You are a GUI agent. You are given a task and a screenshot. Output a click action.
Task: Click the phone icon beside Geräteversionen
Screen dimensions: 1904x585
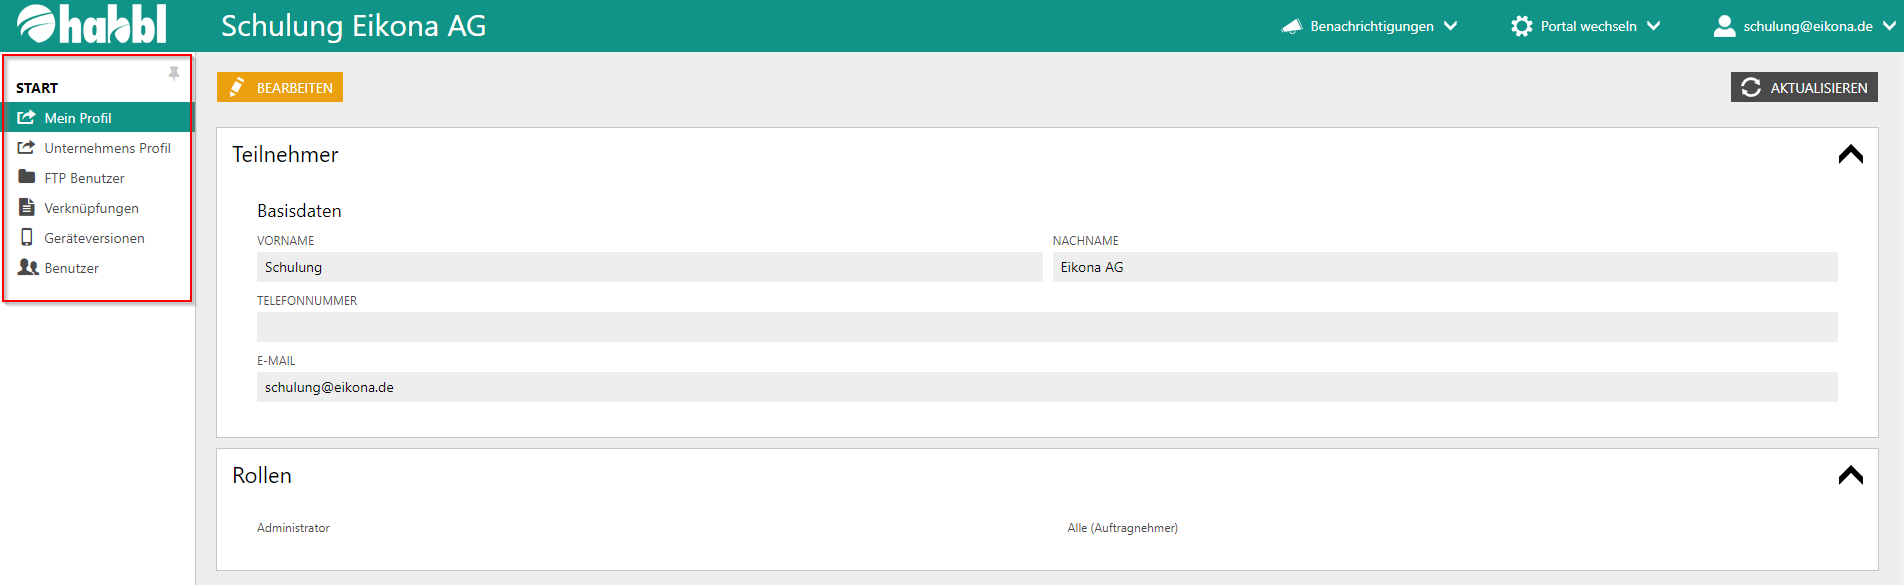point(27,237)
